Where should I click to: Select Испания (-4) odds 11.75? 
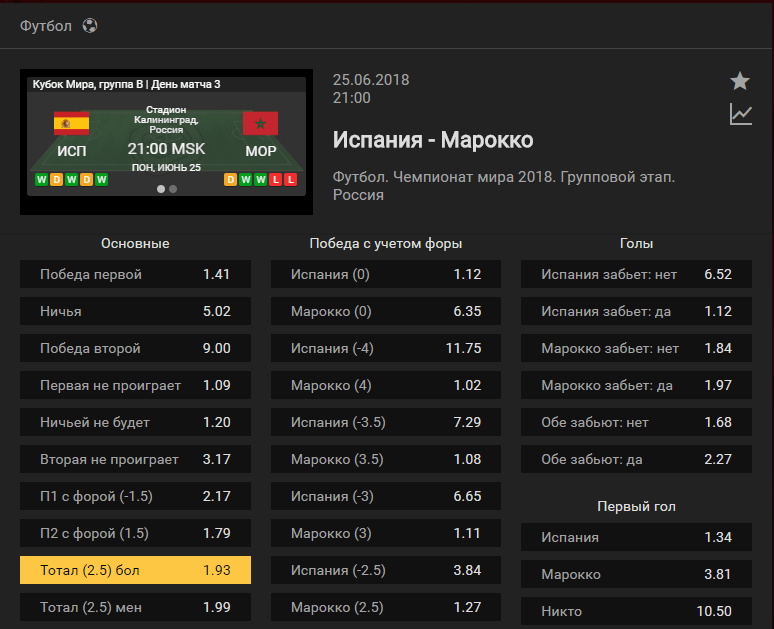click(x=386, y=348)
